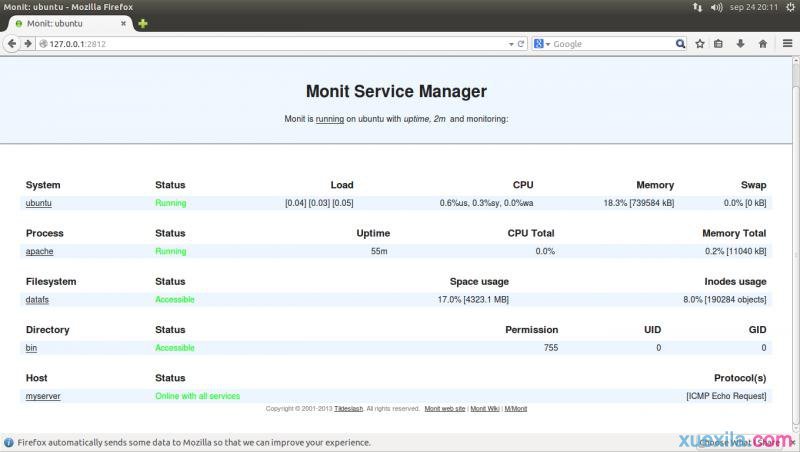The width and height of the screenshot is (800, 452).
Task: Open a new tab with the plus icon
Action: pos(143,23)
